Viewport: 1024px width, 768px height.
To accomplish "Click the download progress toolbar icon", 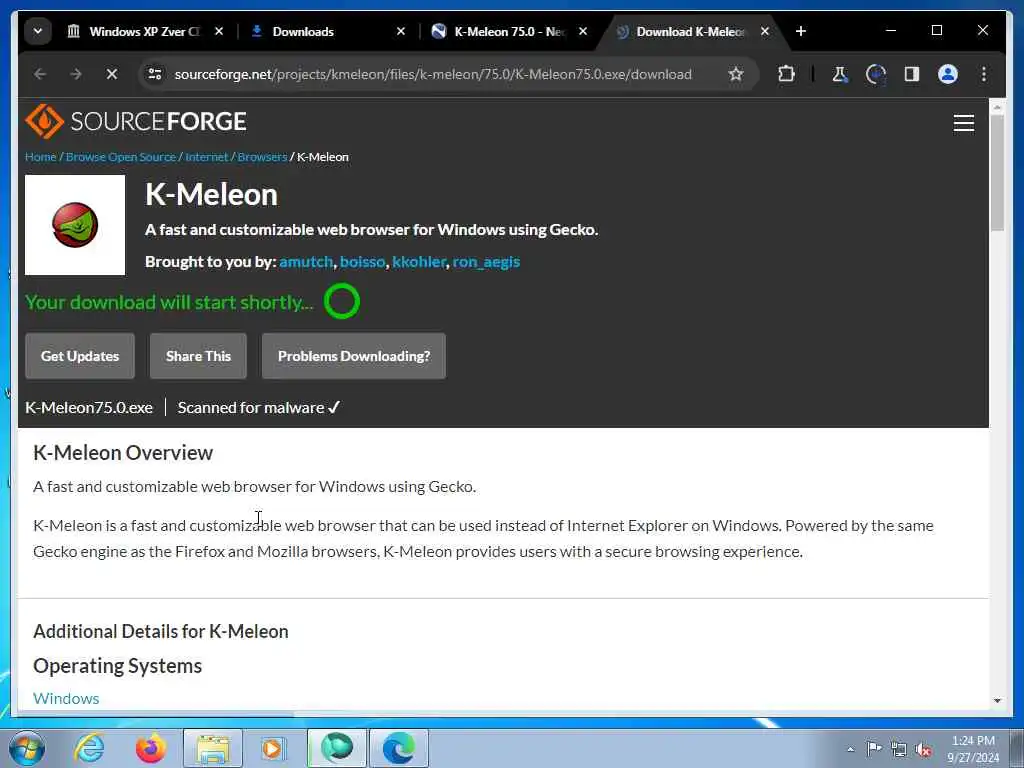I will click(876, 74).
